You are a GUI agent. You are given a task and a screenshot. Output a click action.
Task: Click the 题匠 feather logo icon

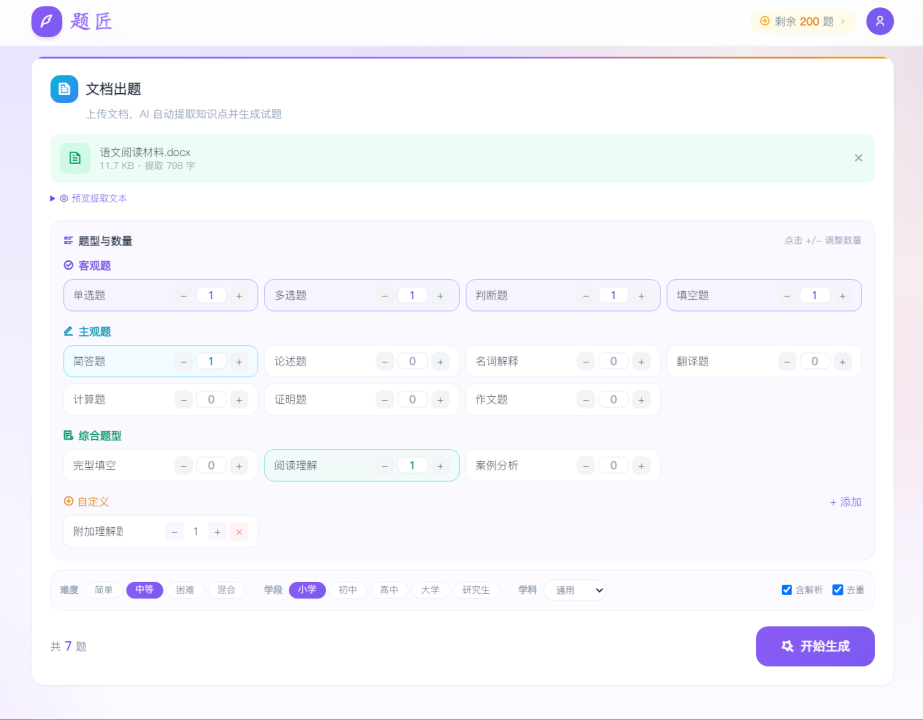47,21
